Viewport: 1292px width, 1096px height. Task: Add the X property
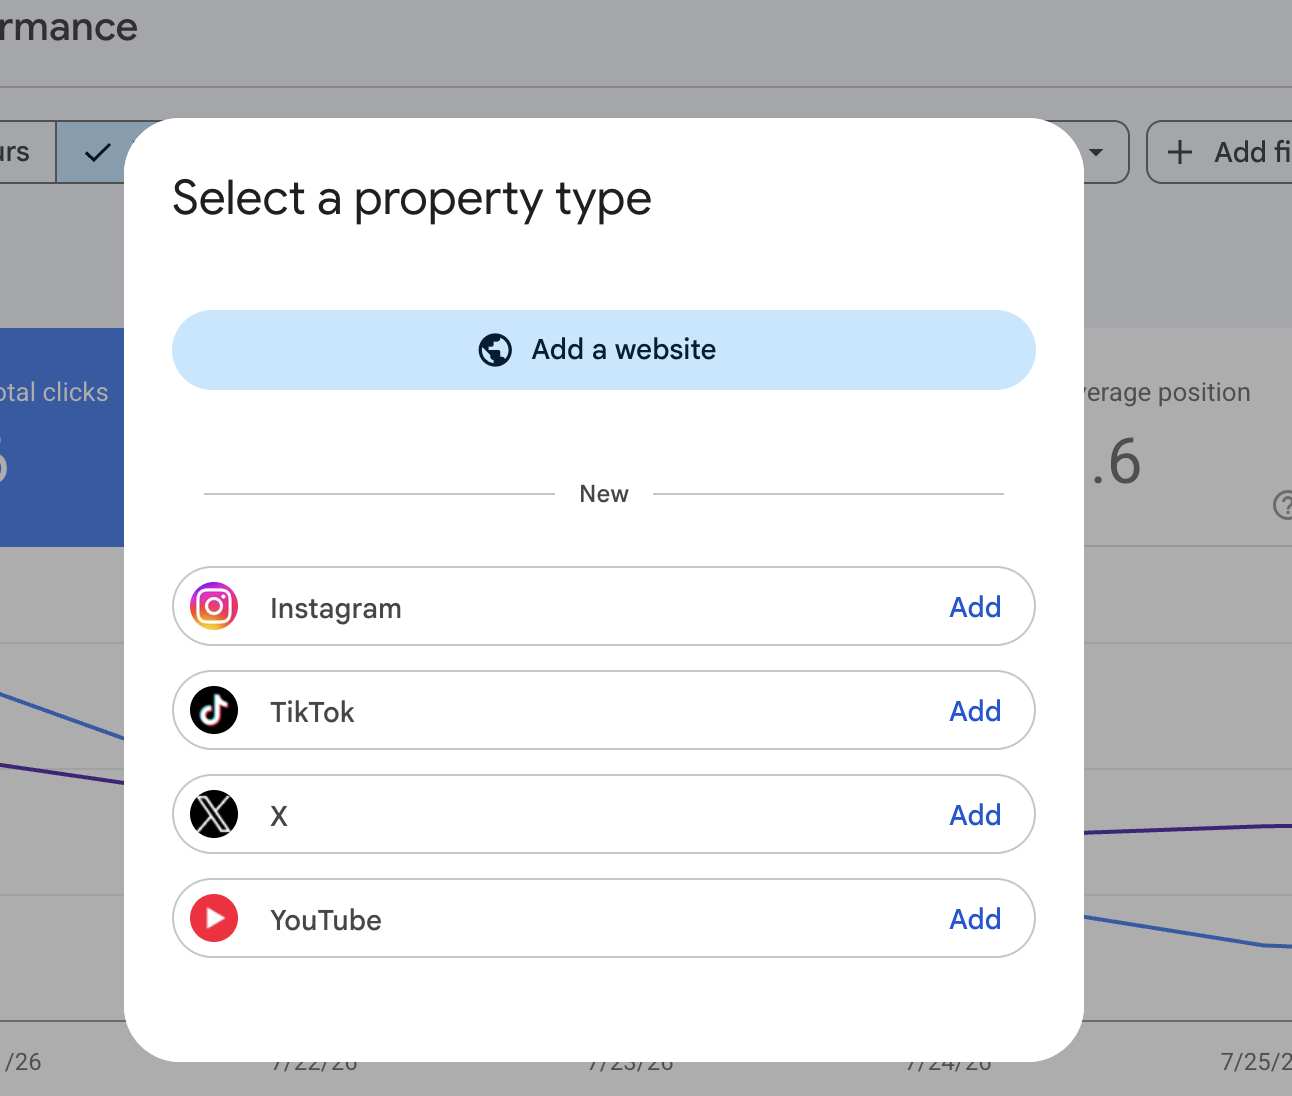(x=975, y=815)
